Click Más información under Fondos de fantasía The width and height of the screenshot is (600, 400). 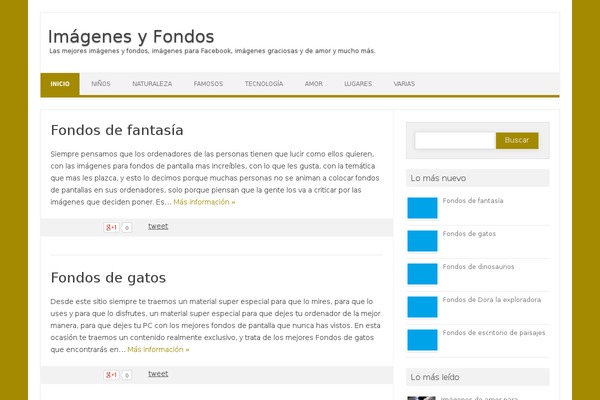point(204,202)
